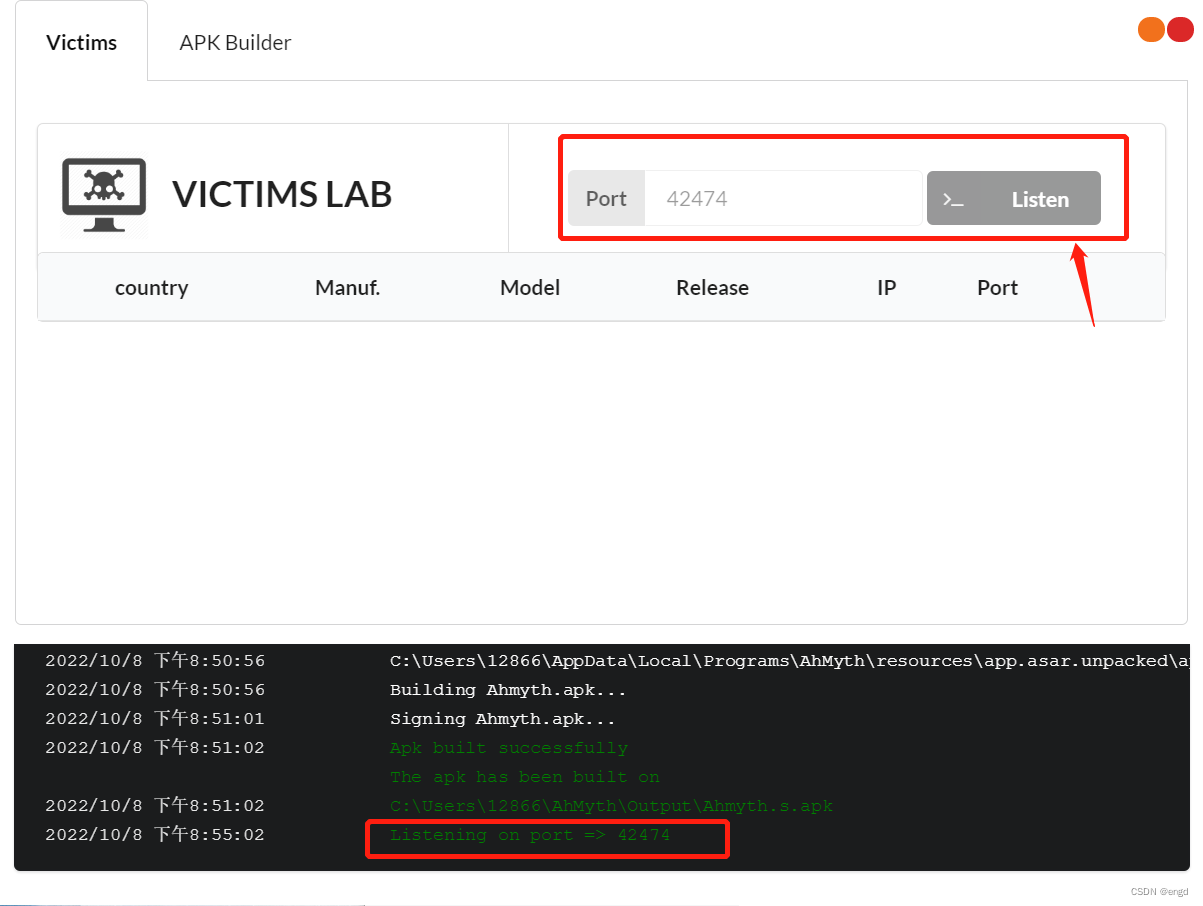Select log line 'Building Ahmyth.apk...'

508,690
